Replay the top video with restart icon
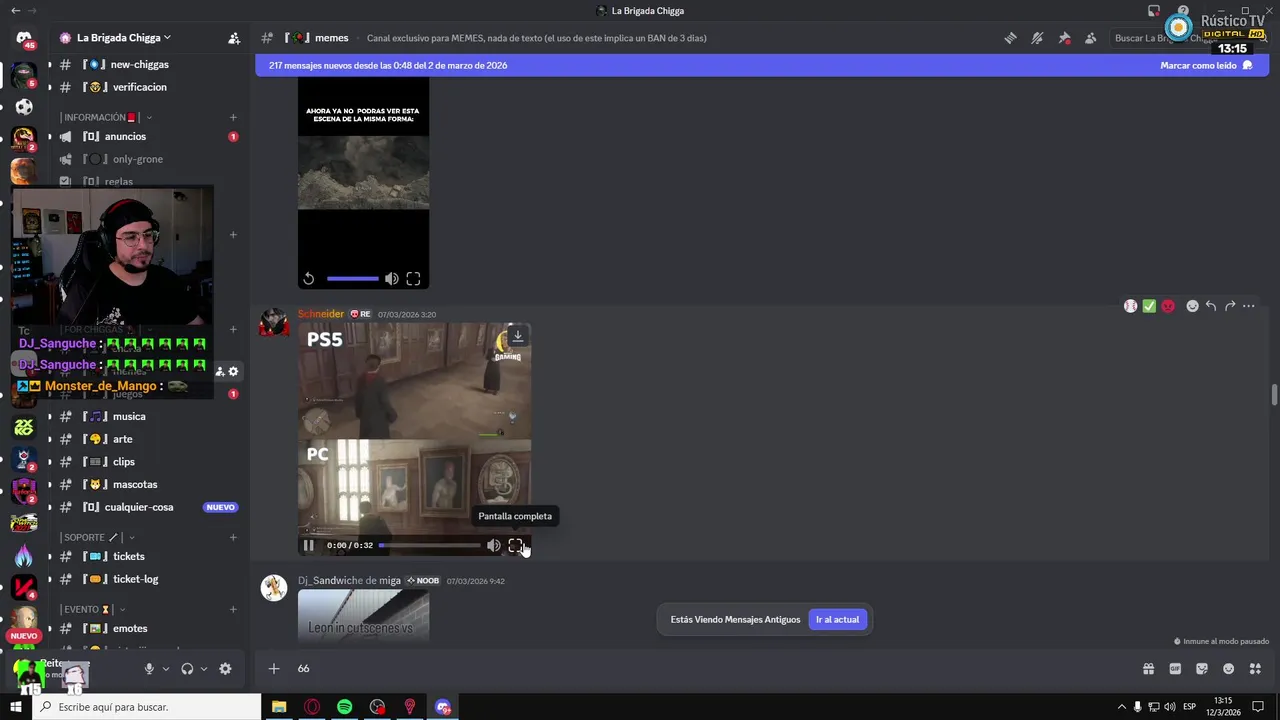 pyautogui.click(x=309, y=279)
